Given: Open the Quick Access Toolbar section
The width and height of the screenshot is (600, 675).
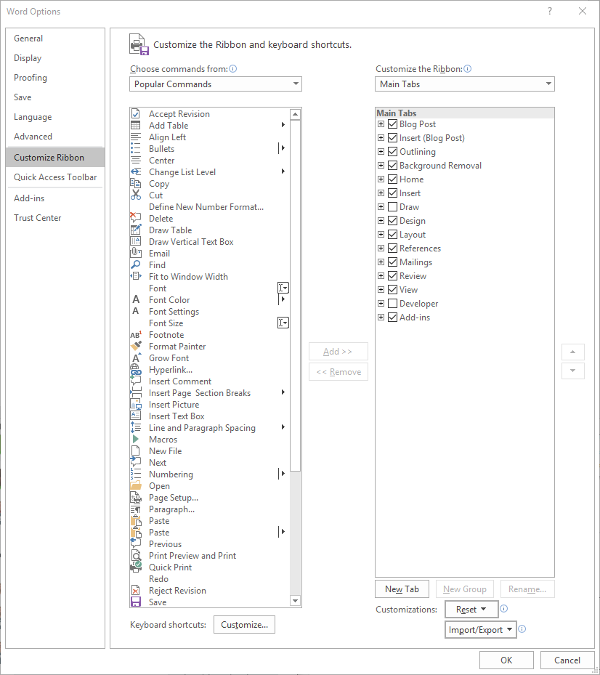Looking at the screenshot, I should [55, 177].
